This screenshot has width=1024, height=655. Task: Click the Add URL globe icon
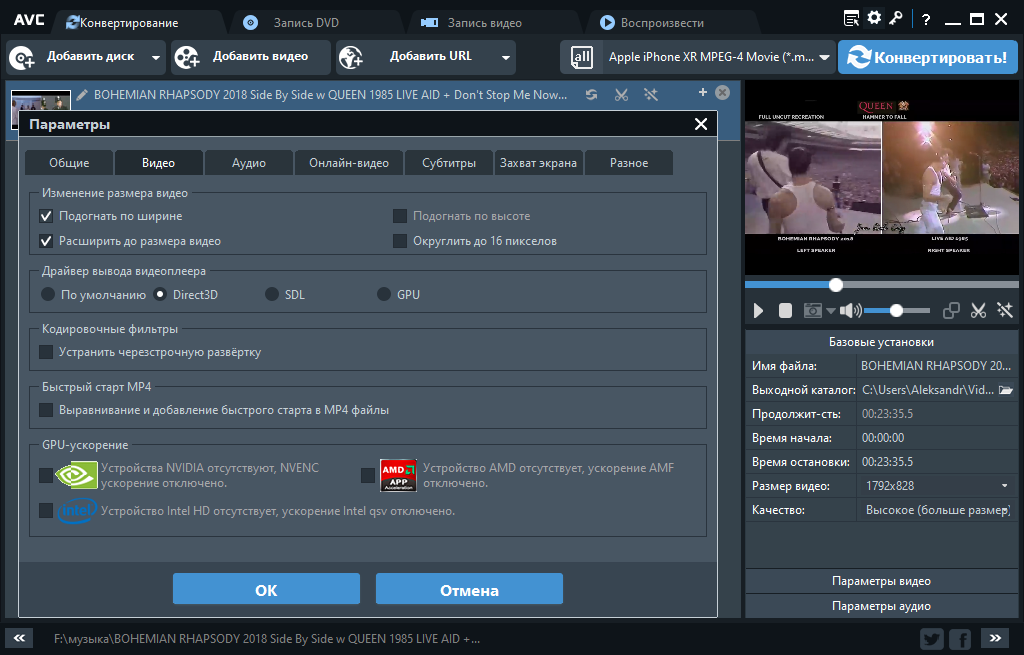[351, 57]
